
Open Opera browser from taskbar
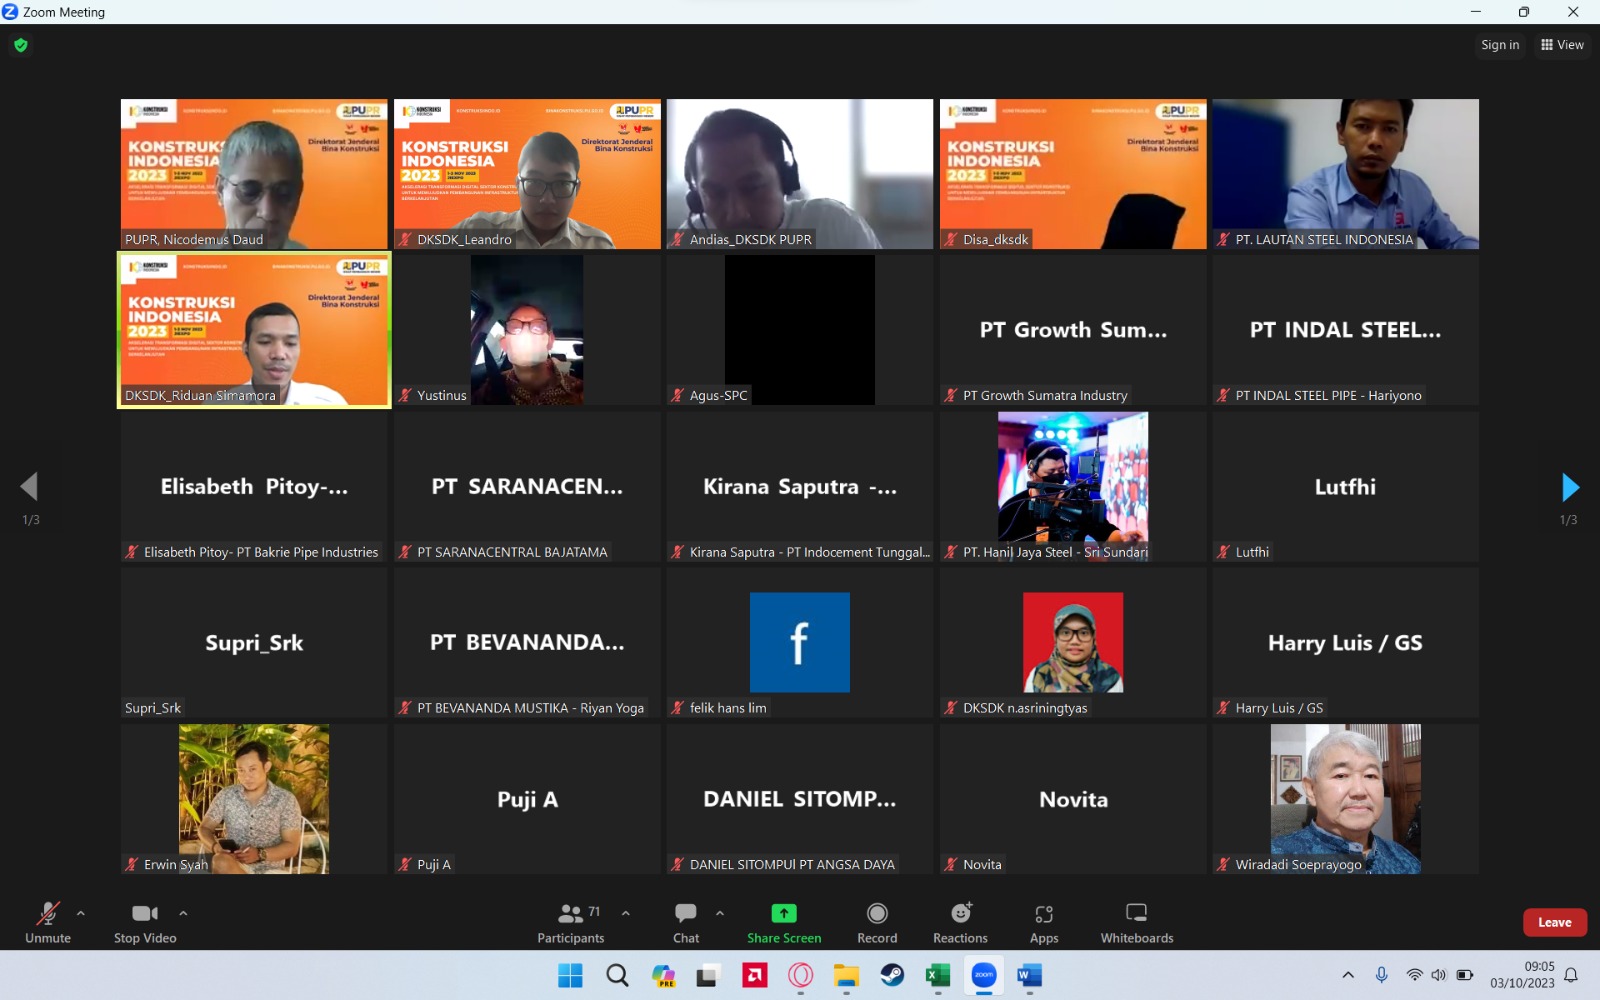tap(800, 975)
